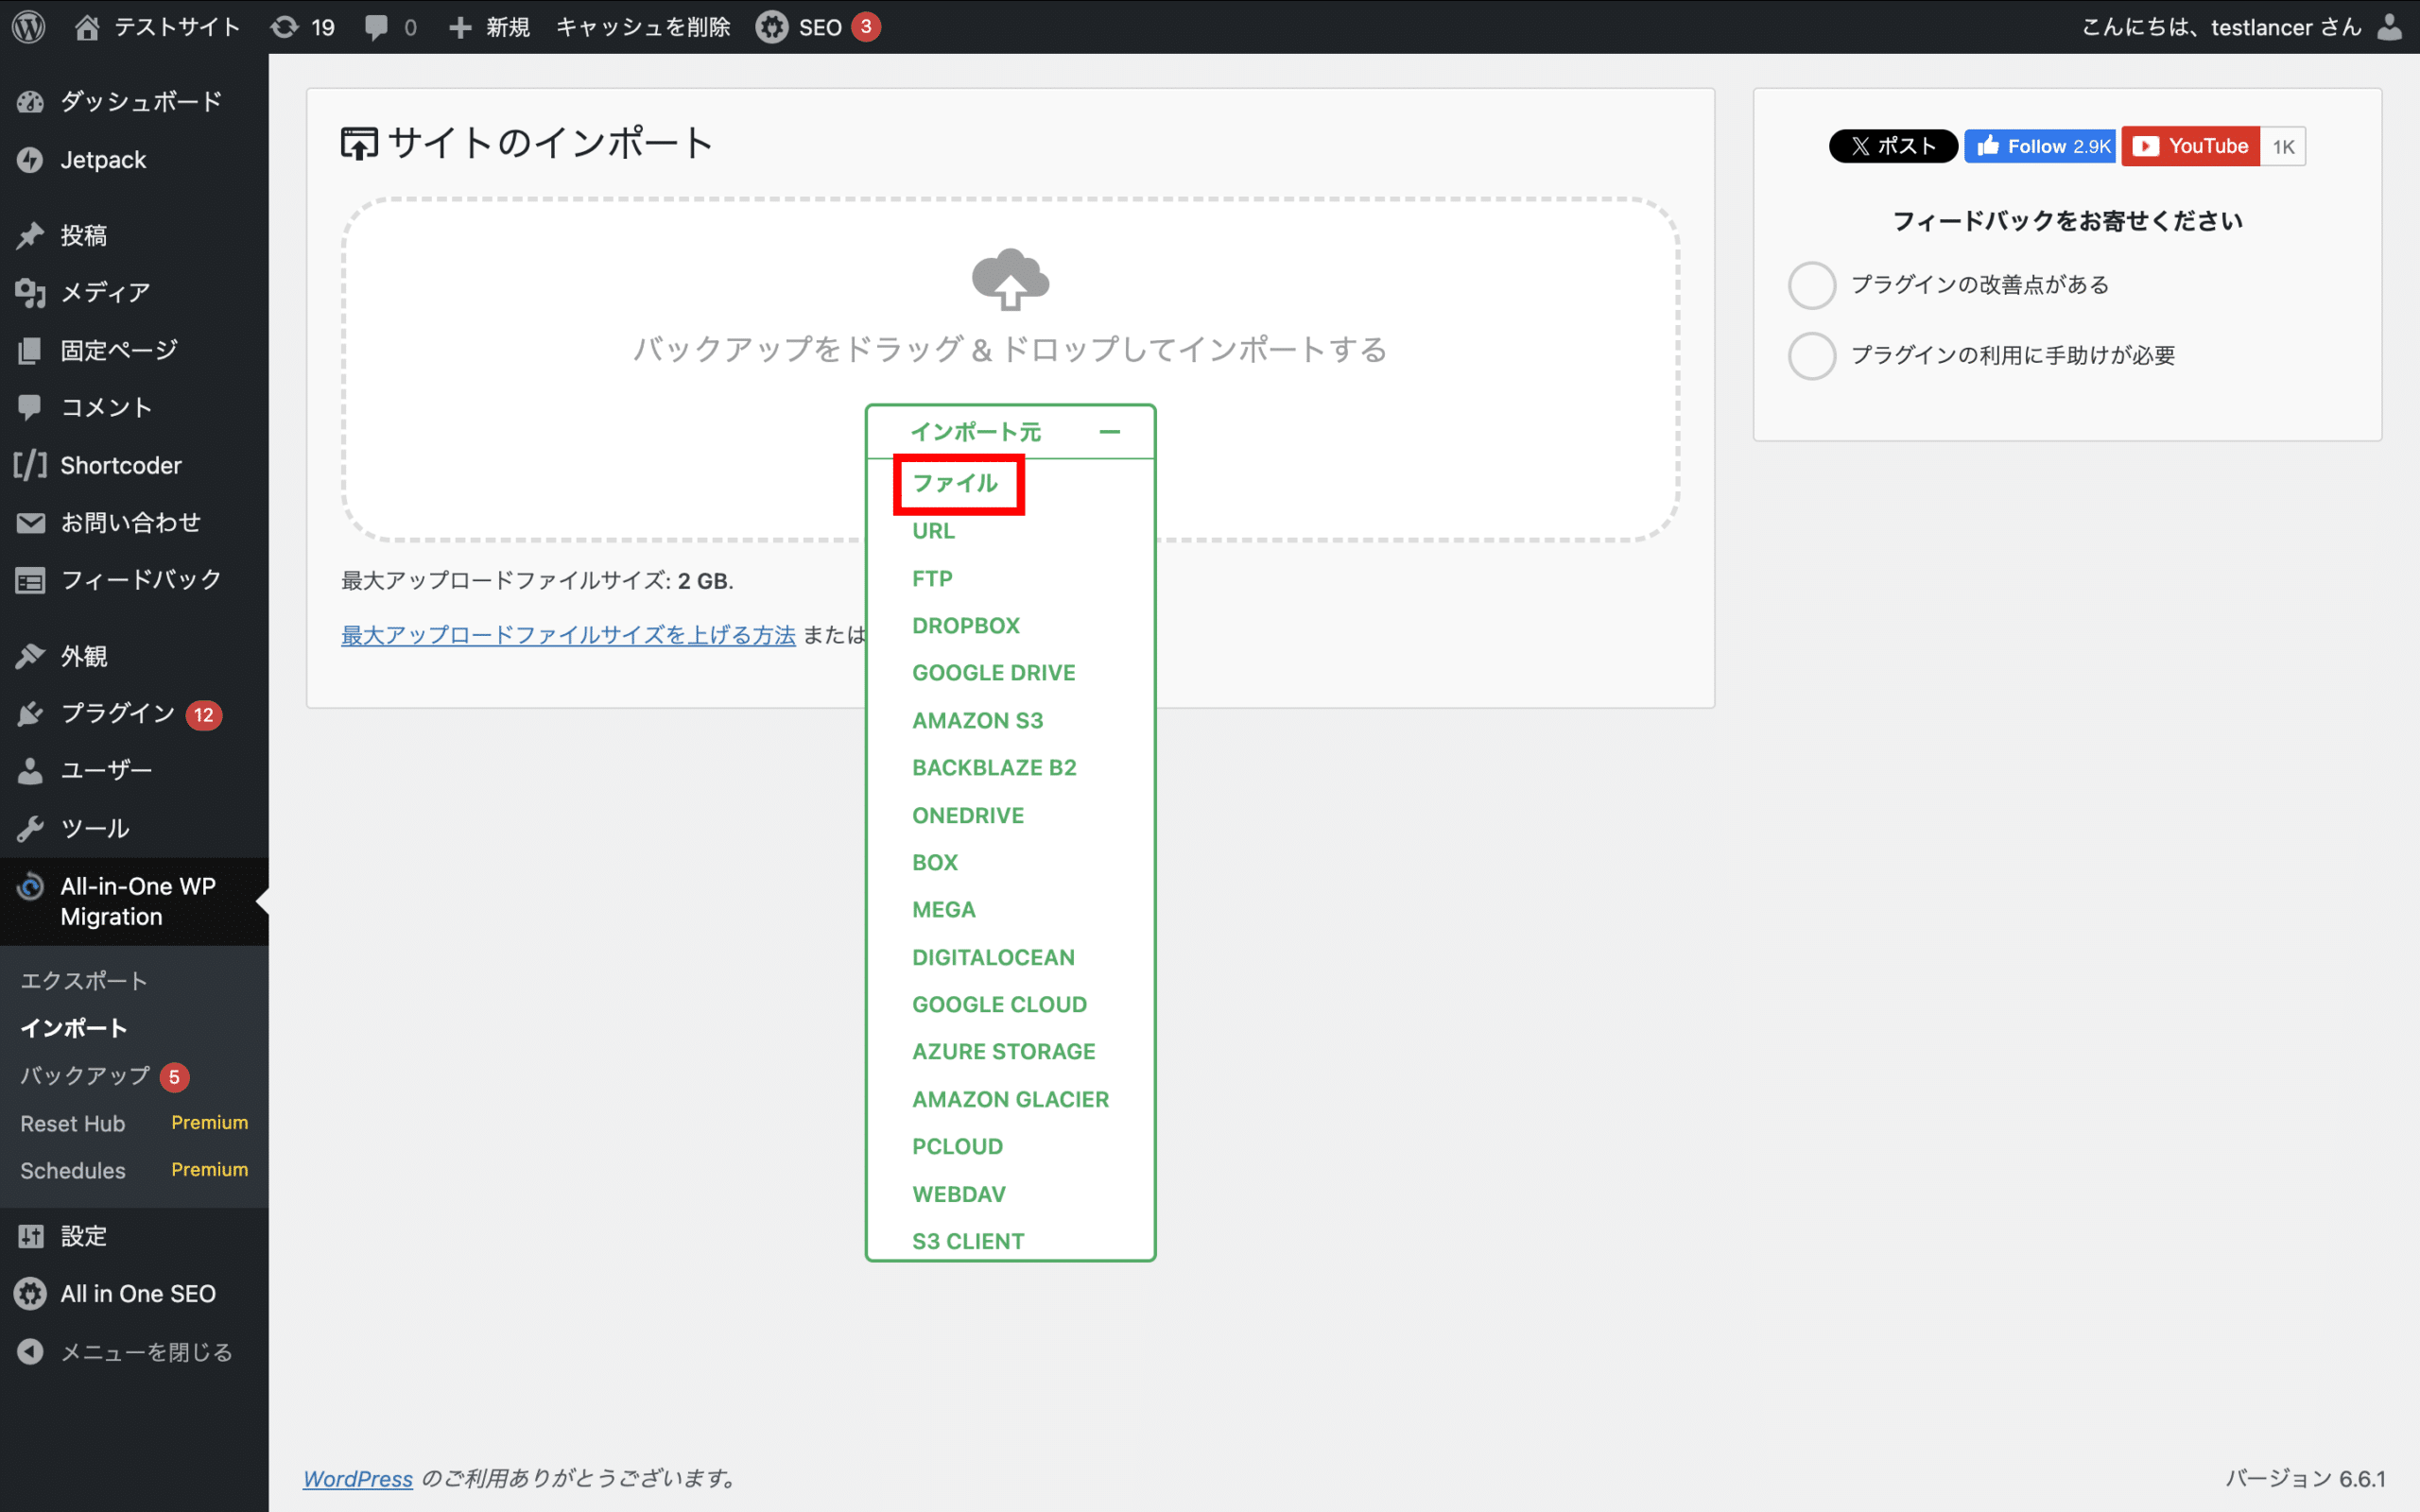The width and height of the screenshot is (2420, 1512).
Task: Select MEGA import option
Action: click(x=943, y=909)
